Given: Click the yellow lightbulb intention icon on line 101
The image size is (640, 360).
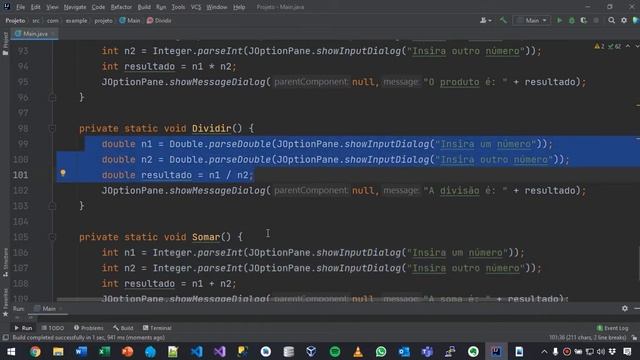Looking at the screenshot, I should pos(63,173).
